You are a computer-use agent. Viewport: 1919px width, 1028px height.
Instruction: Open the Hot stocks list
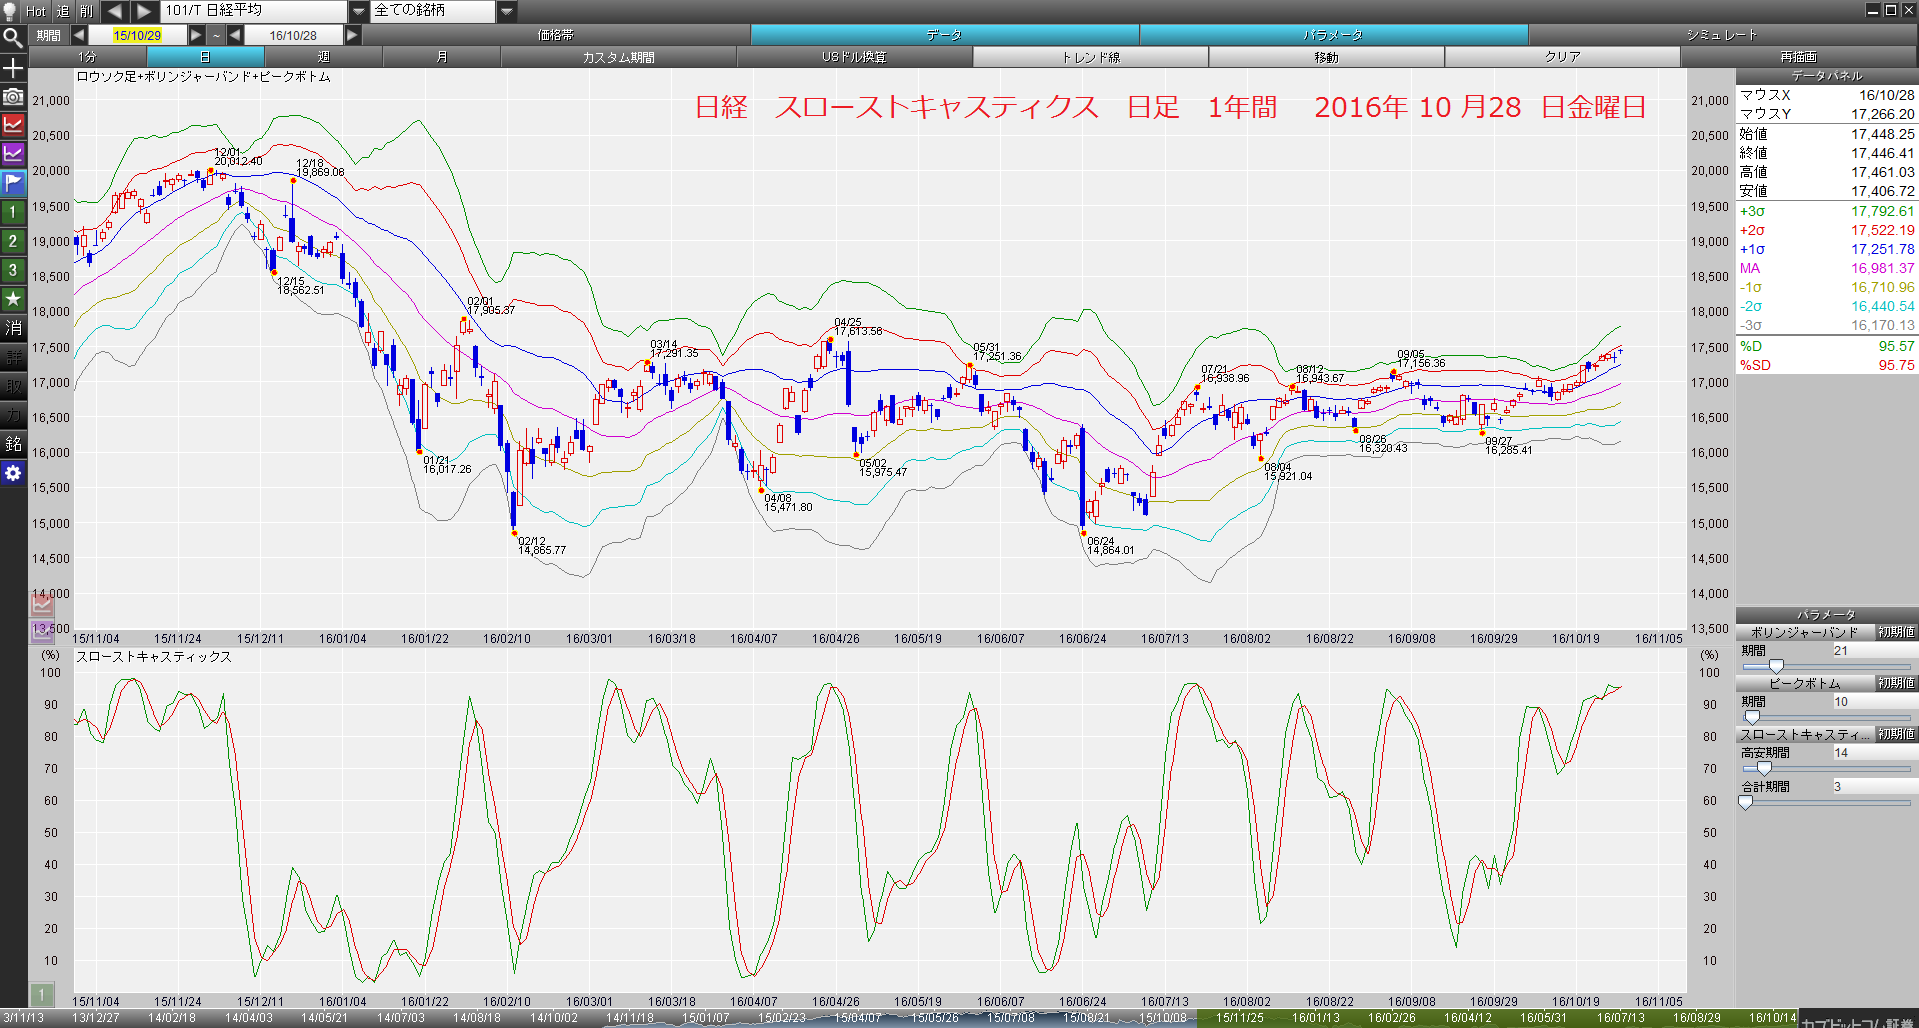coord(36,11)
